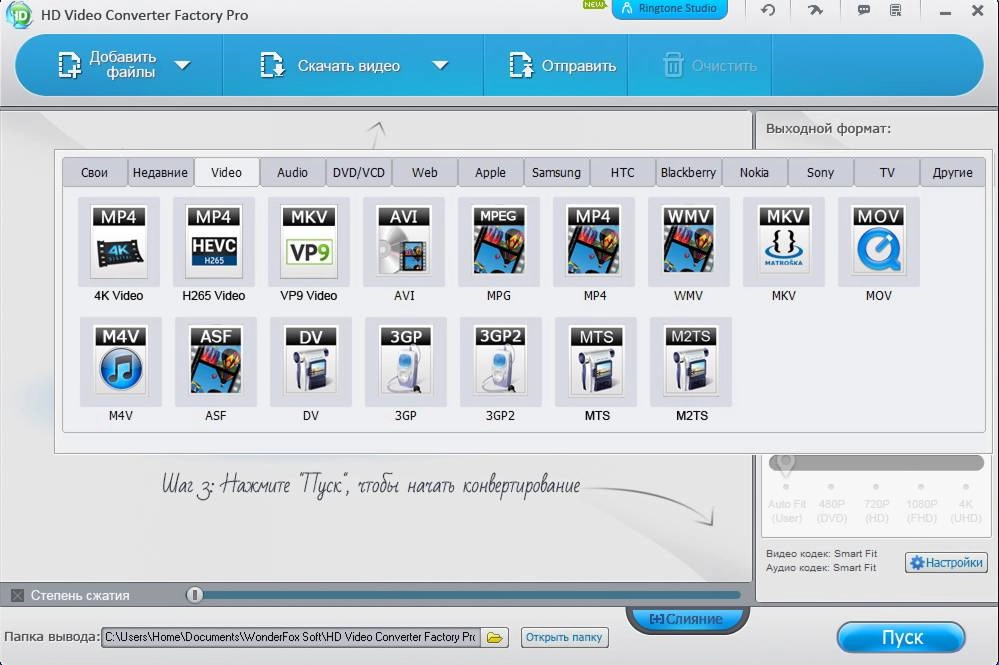Click the resolution slider track
Viewport: 999px width, 665px height.
click(877, 463)
